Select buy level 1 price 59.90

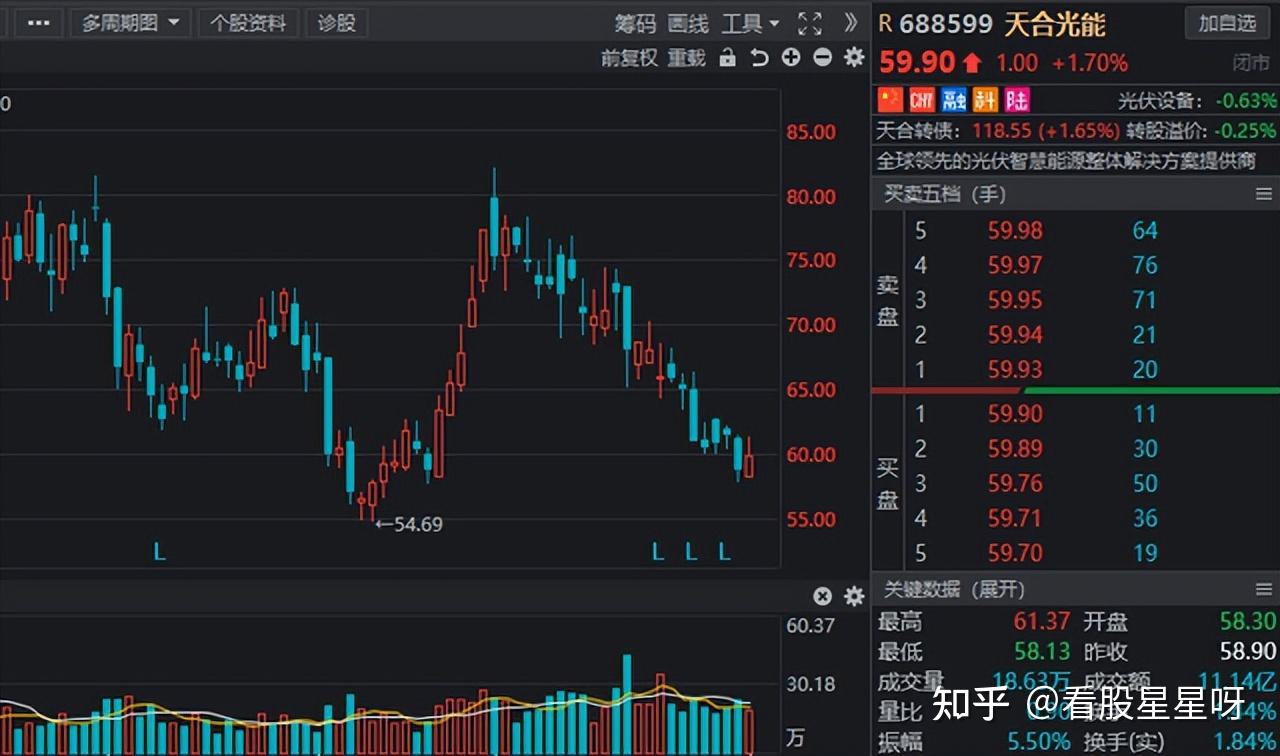pos(1015,414)
